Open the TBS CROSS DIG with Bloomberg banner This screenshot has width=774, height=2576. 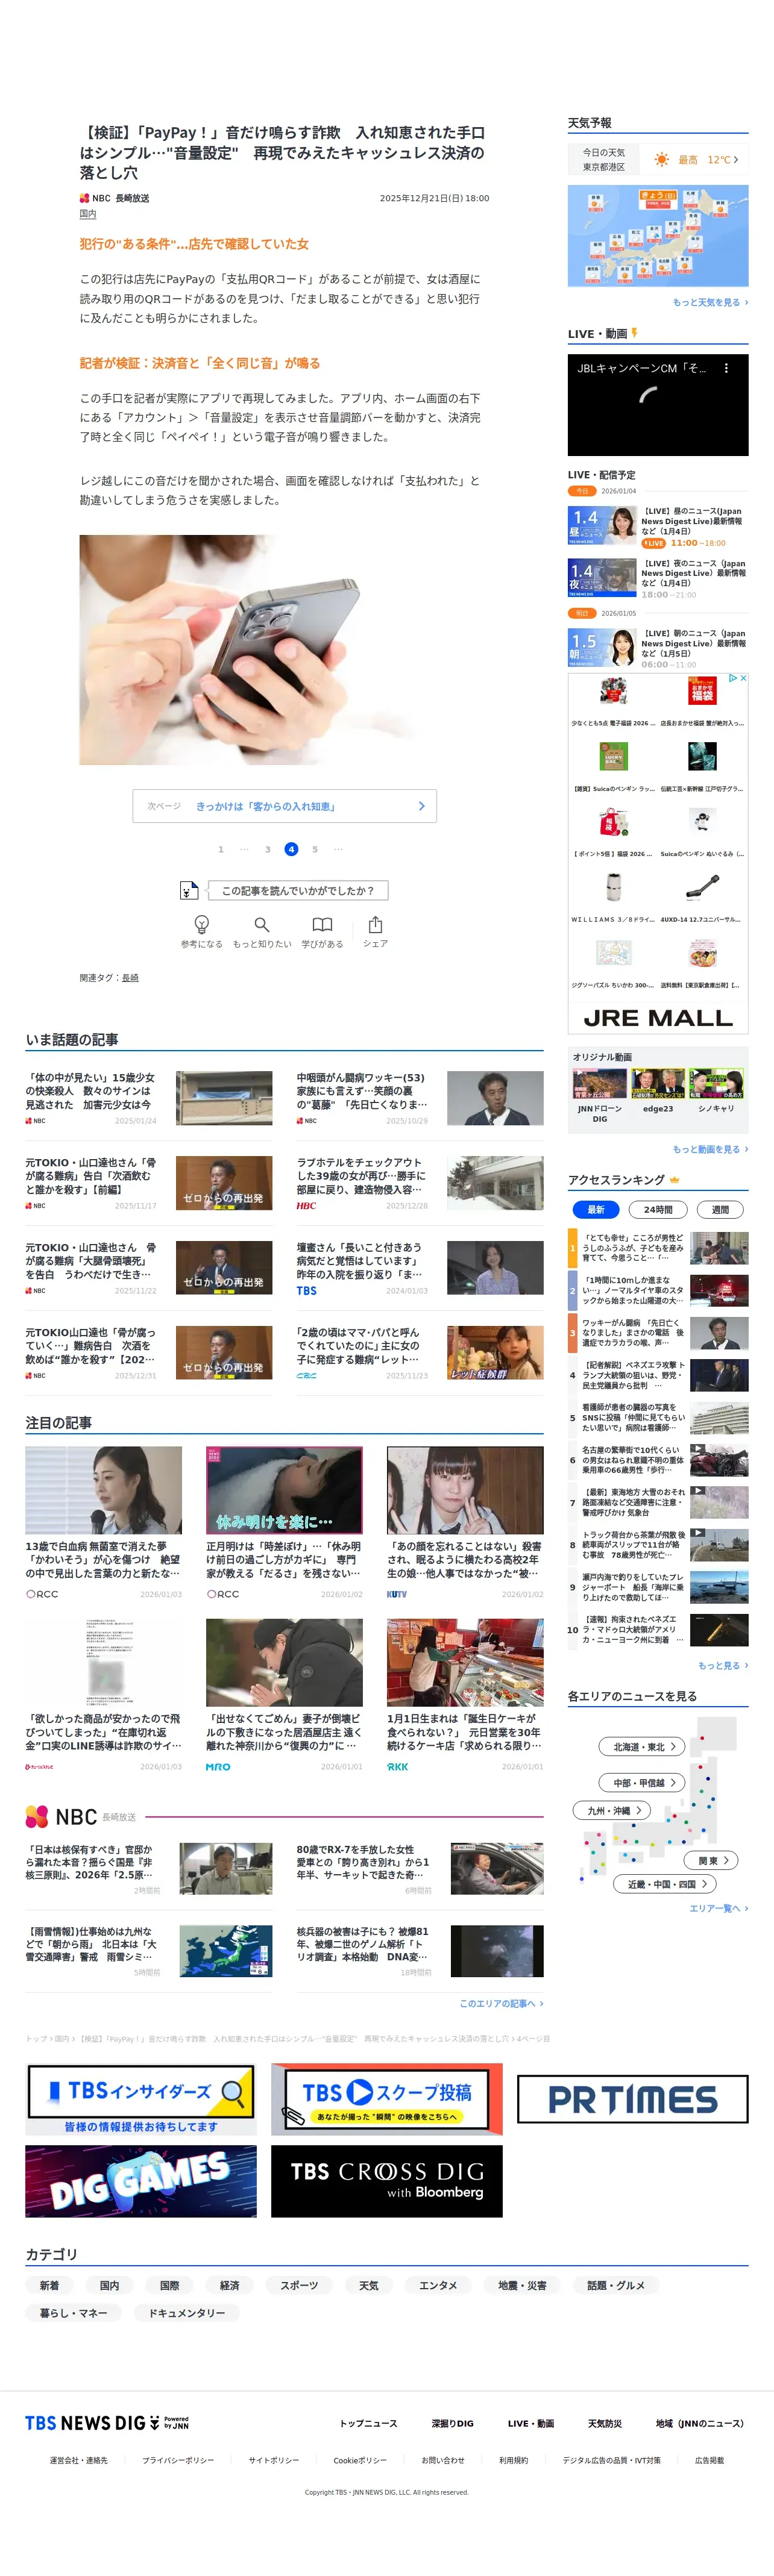386,2182
